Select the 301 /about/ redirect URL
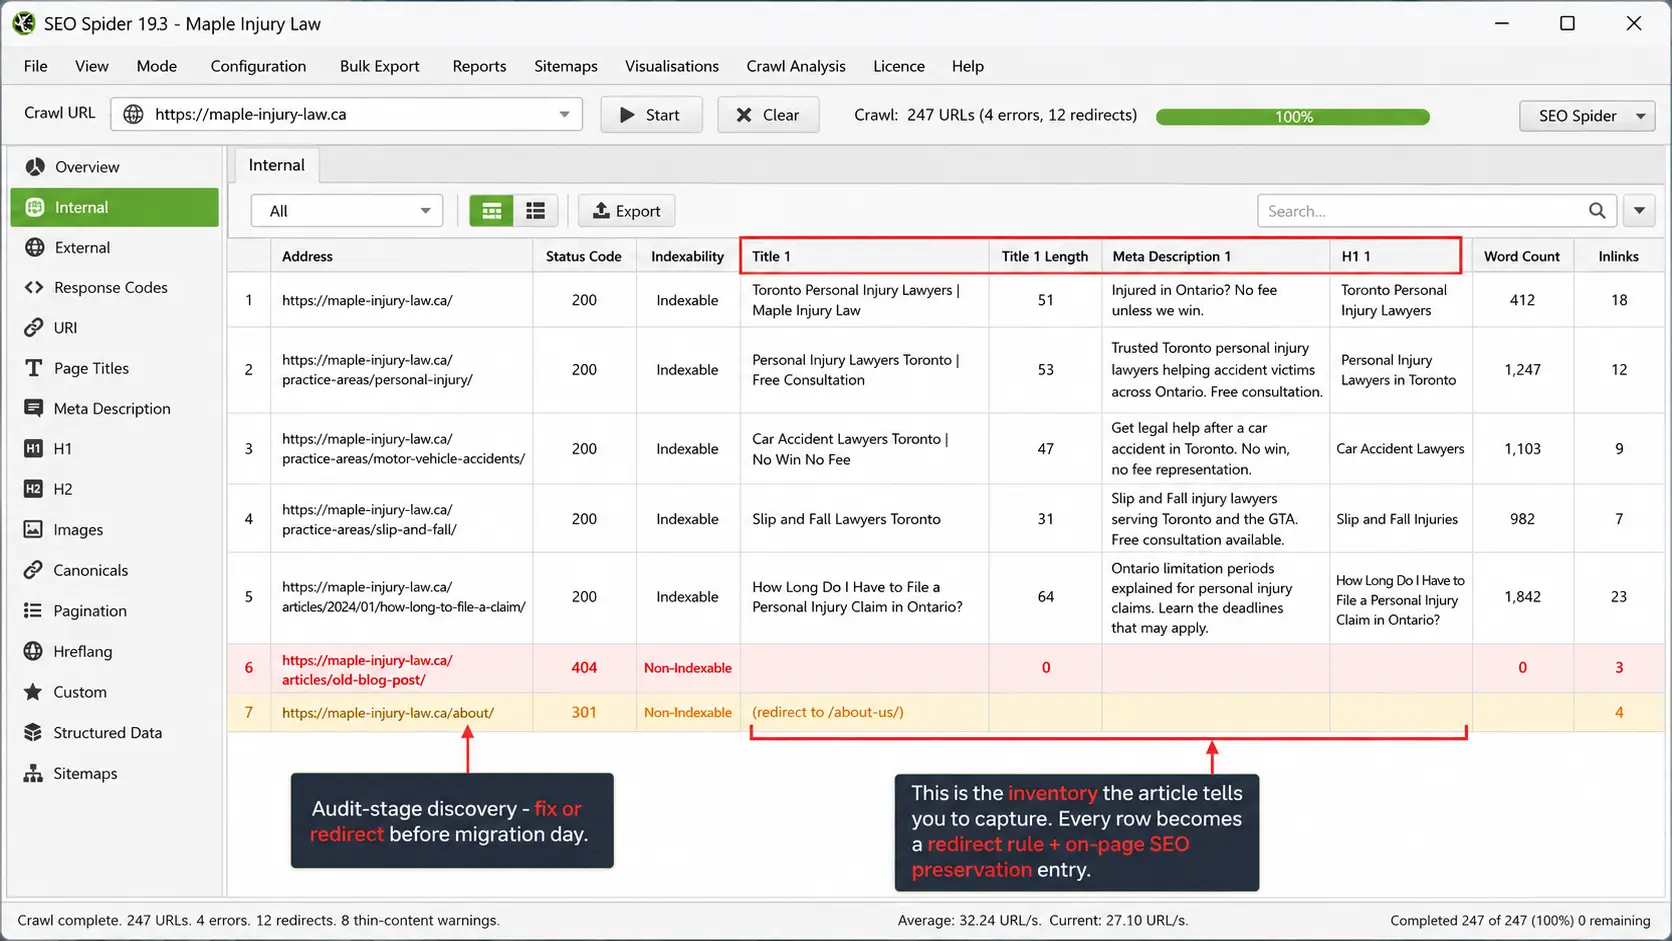The image size is (1672, 941). [x=388, y=713]
